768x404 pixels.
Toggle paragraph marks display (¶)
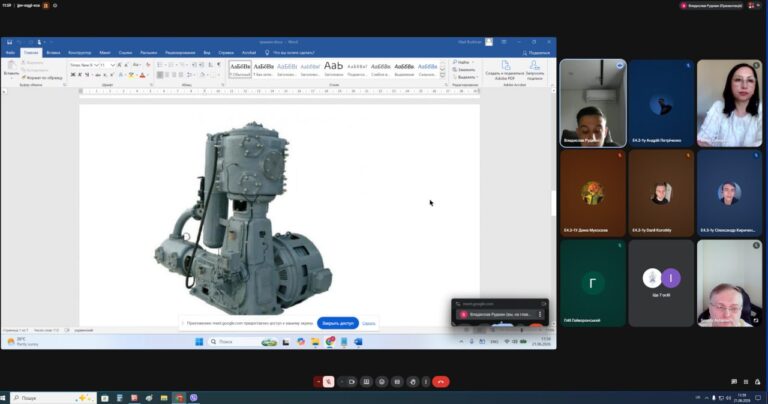tap(218, 65)
